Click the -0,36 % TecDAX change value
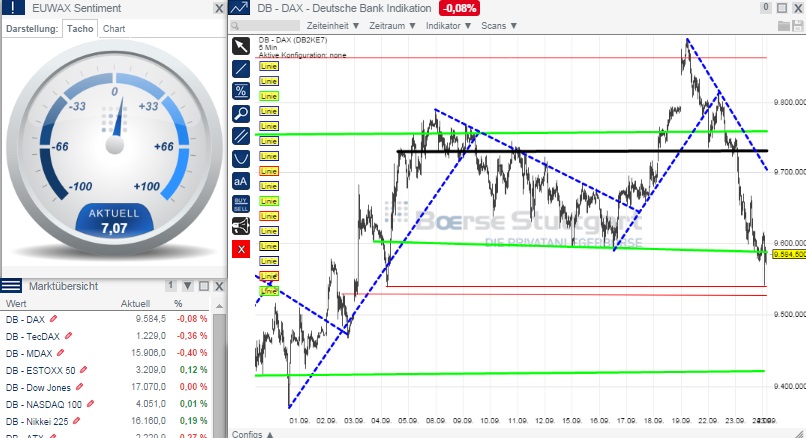 [x=192, y=336]
